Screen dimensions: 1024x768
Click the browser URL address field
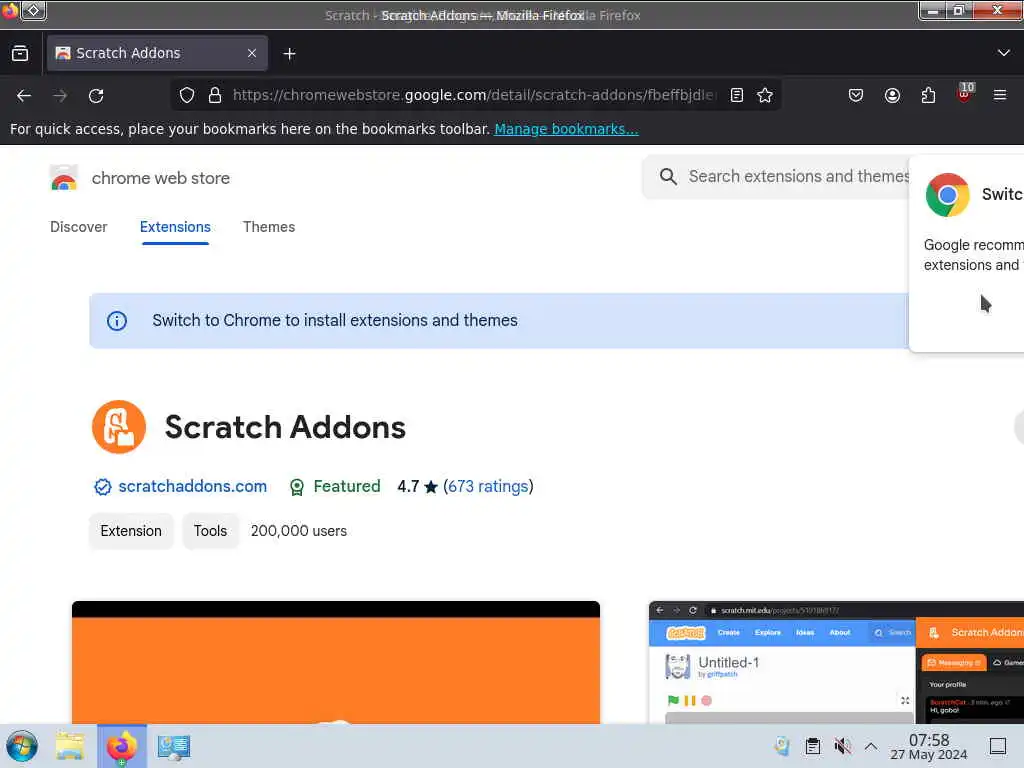tap(474, 95)
